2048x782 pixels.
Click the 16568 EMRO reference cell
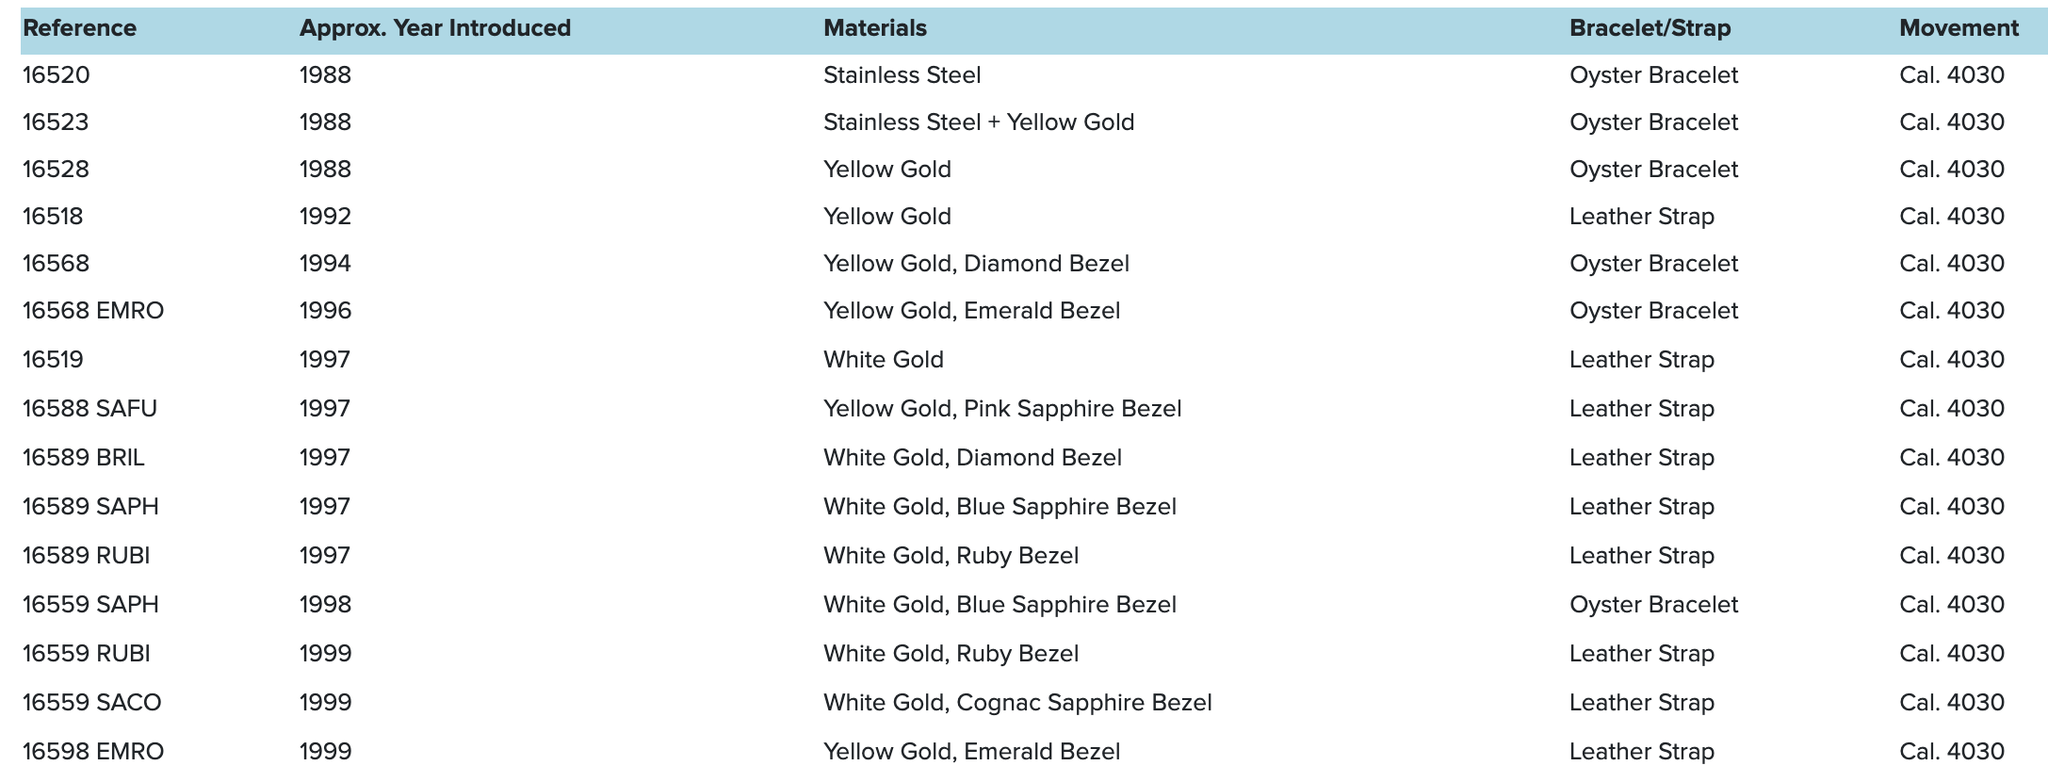(93, 311)
